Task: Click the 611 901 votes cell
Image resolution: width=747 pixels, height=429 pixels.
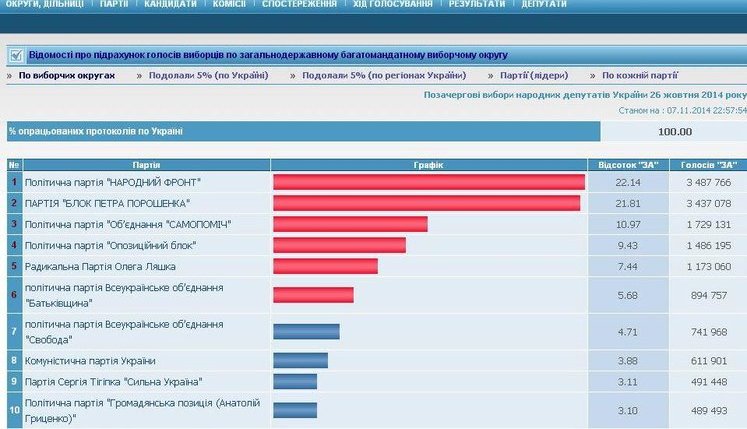Action: (x=708, y=361)
